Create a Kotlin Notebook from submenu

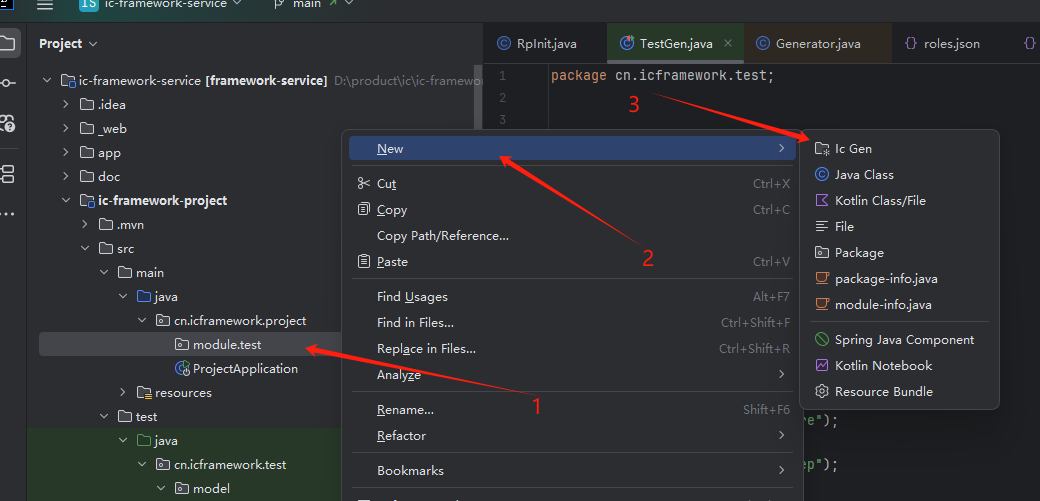(883, 366)
